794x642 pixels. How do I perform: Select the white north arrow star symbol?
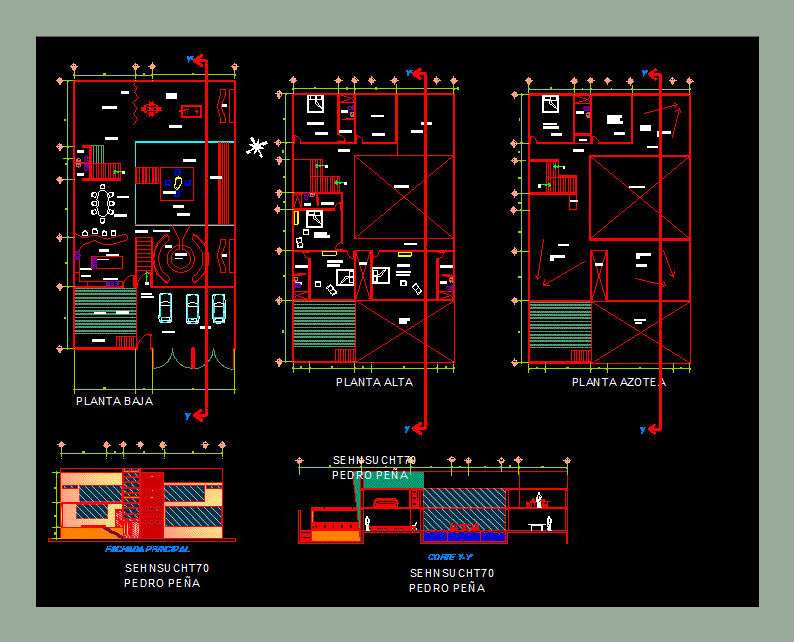[257, 147]
